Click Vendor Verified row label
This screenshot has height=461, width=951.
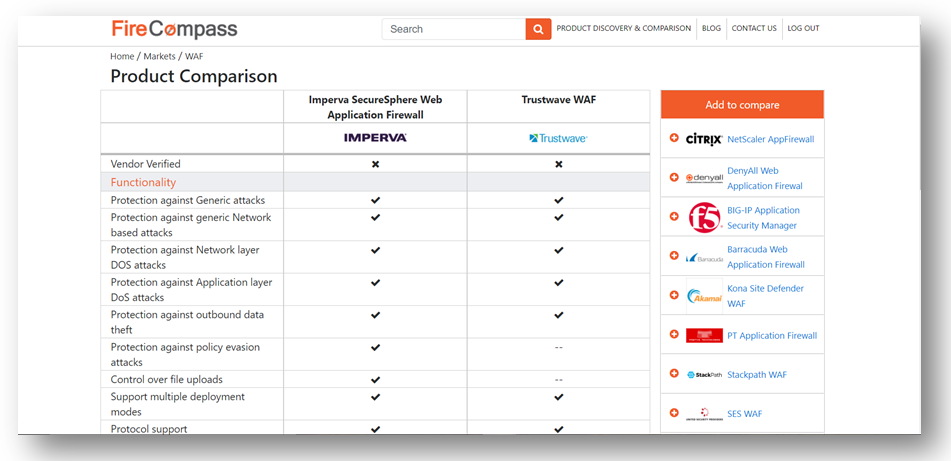click(146, 164)
